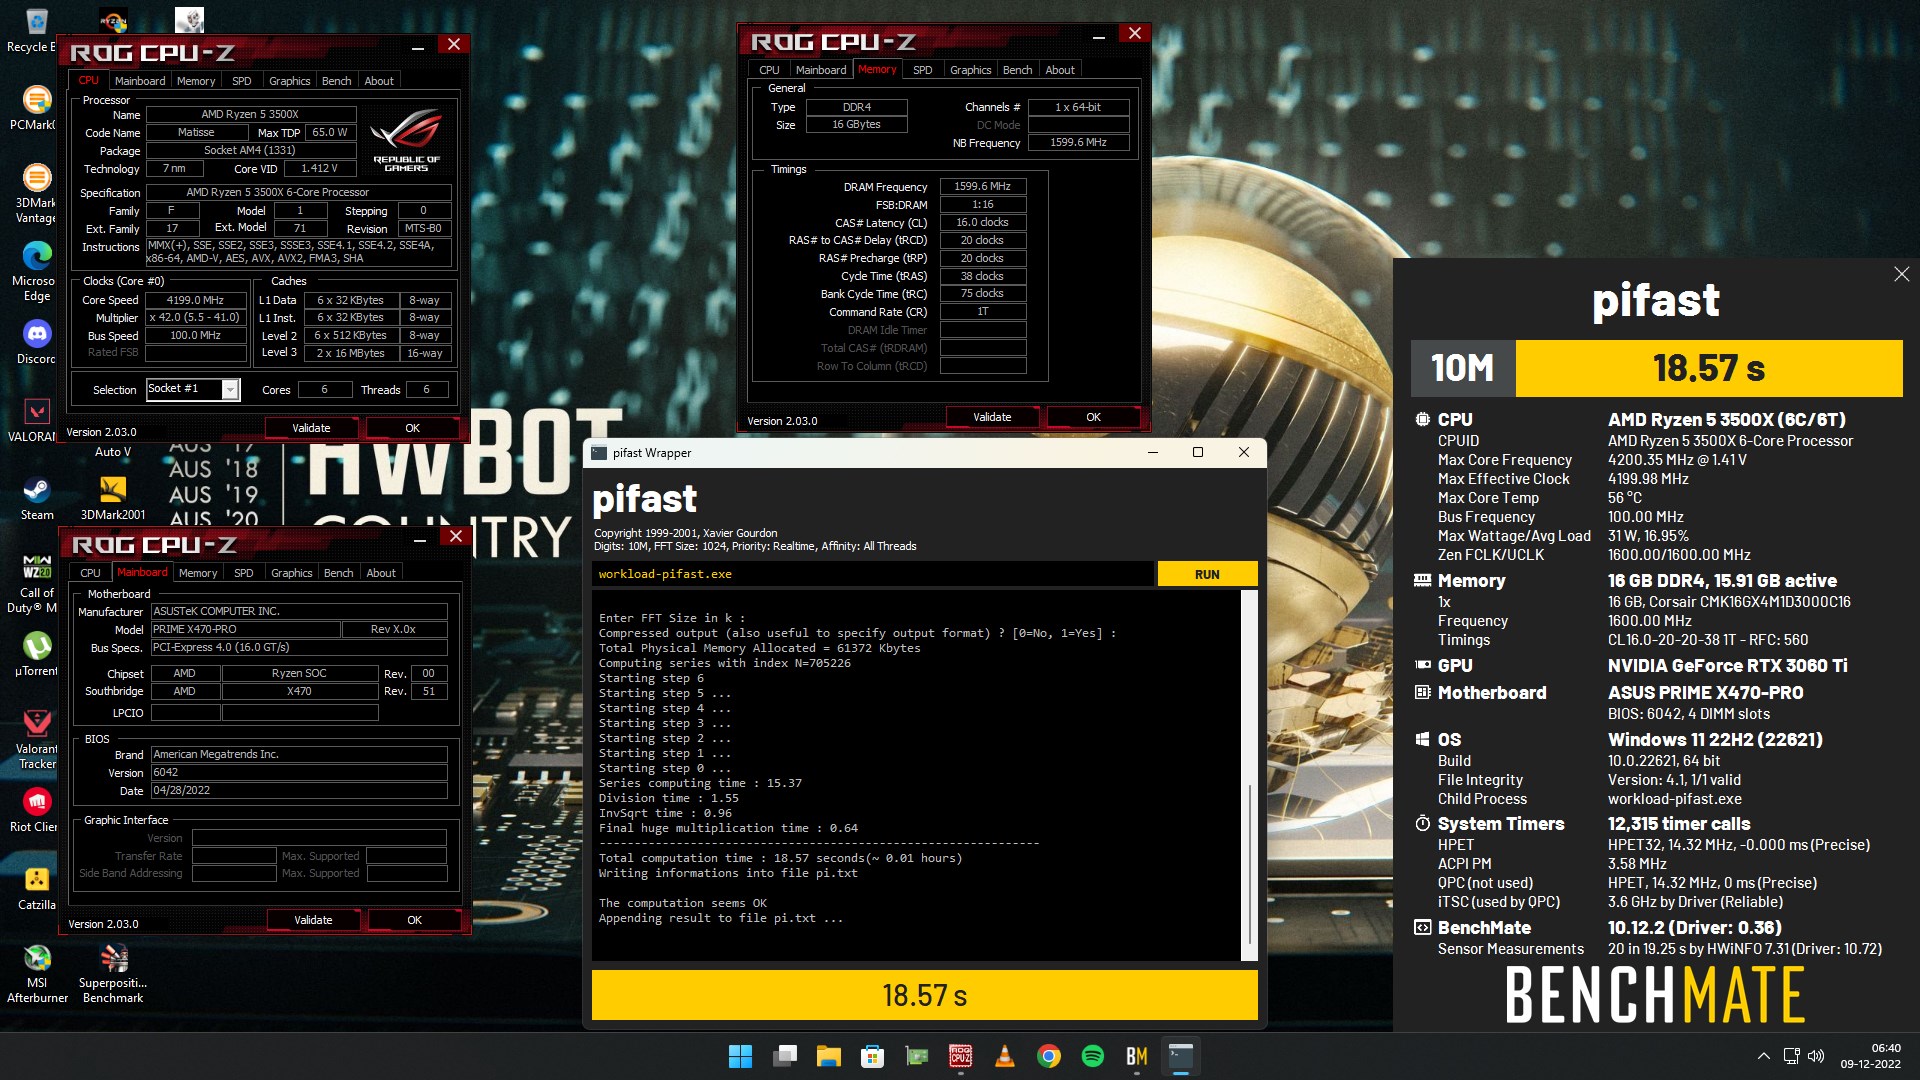This screenshot has width=1920, height=1080.
Task: Open Spotify from the taskbar
Action: [1093, 1056]
